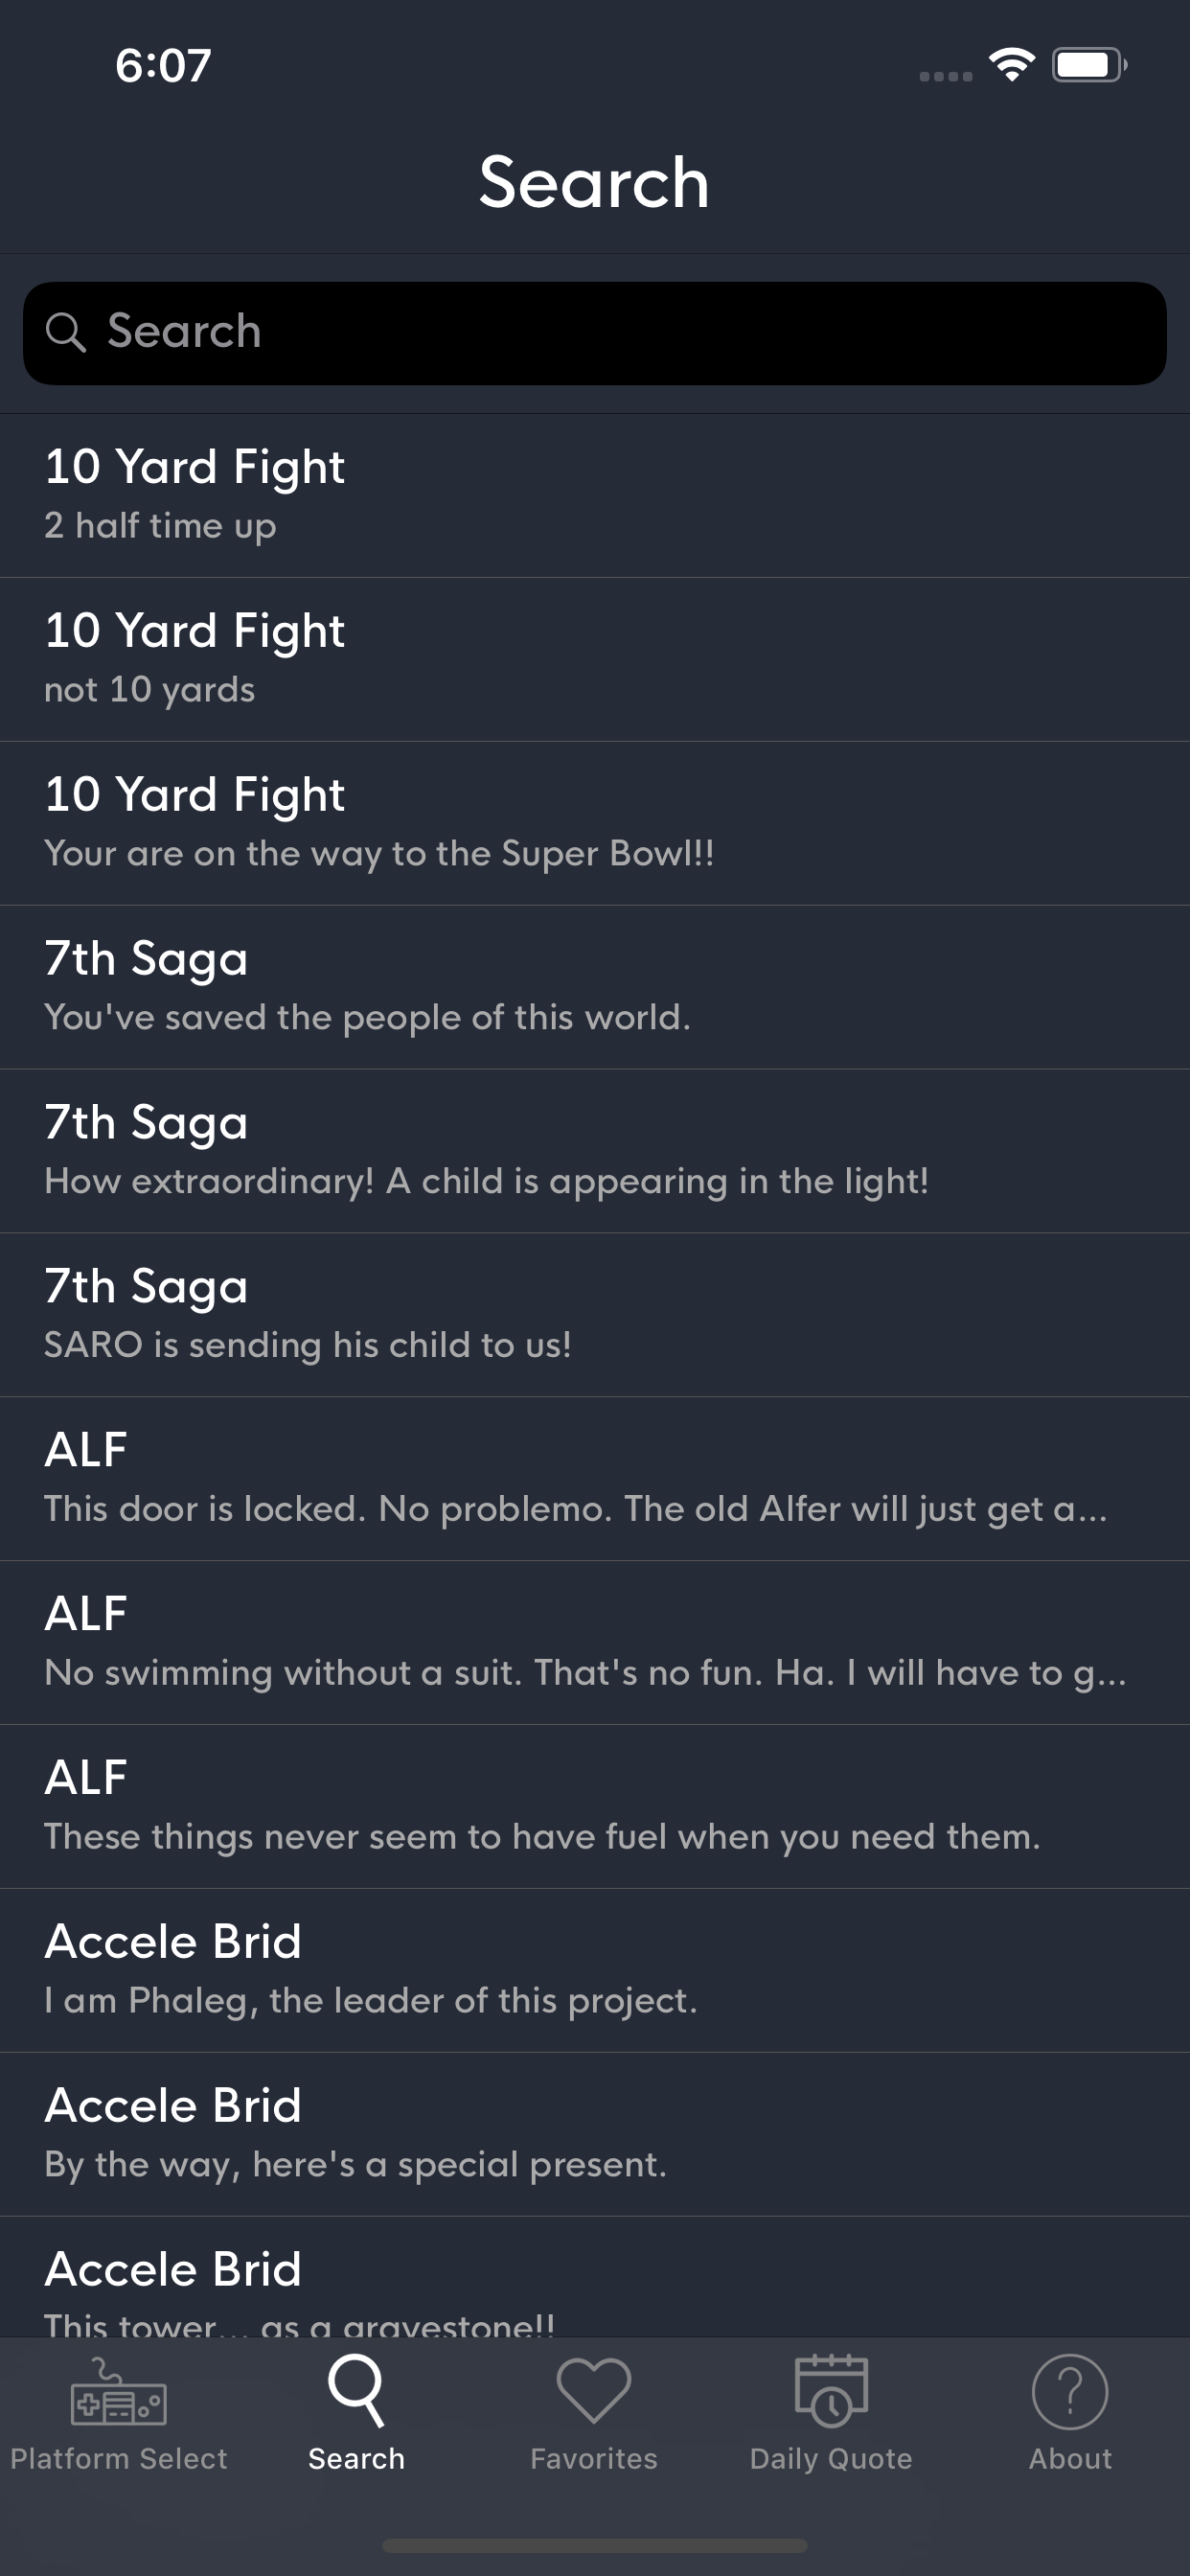Screen dimensions: 1190x2576
Task: Tap the magnifying glass in search field
Action: [x=66, y=332]
